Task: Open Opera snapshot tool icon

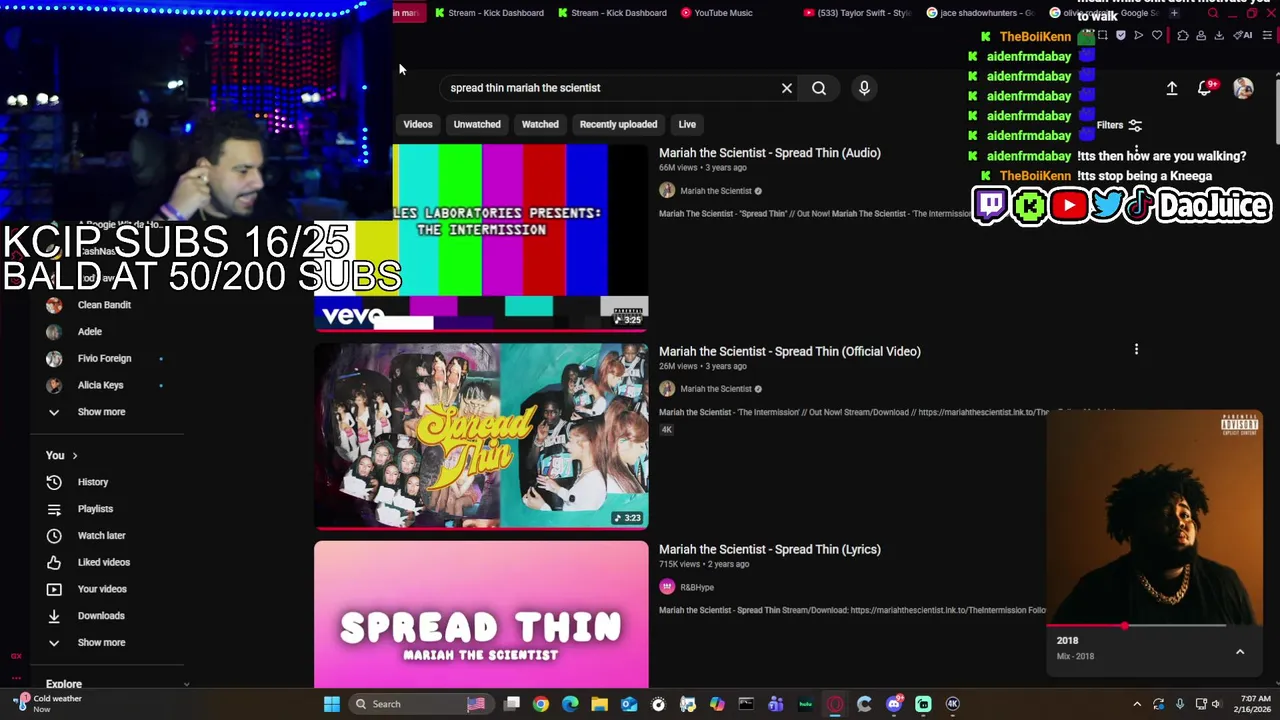Action: click(1103, 35)
